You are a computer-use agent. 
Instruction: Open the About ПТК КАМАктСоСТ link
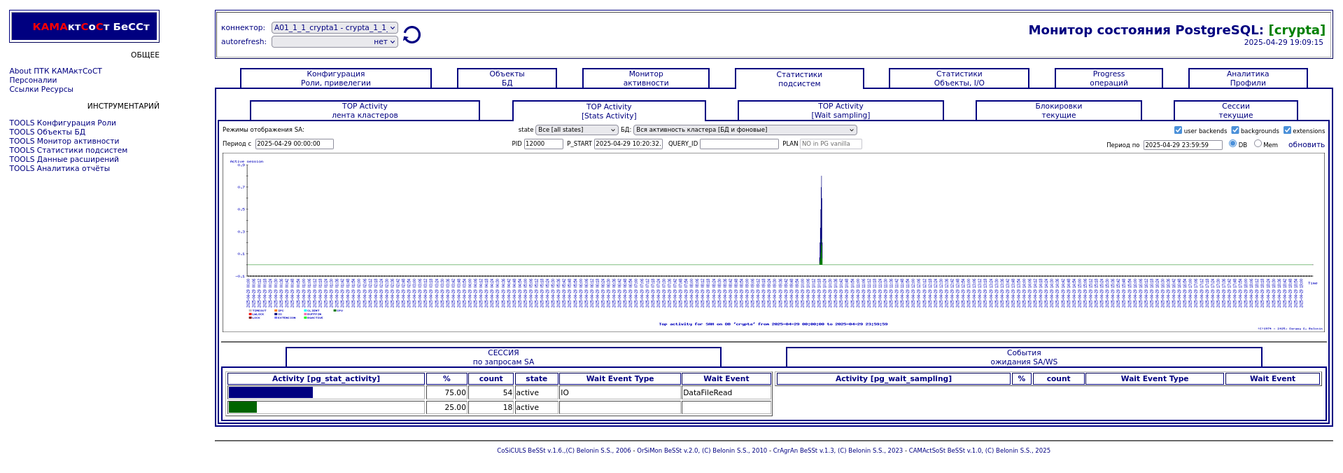(x=55, y=71)
